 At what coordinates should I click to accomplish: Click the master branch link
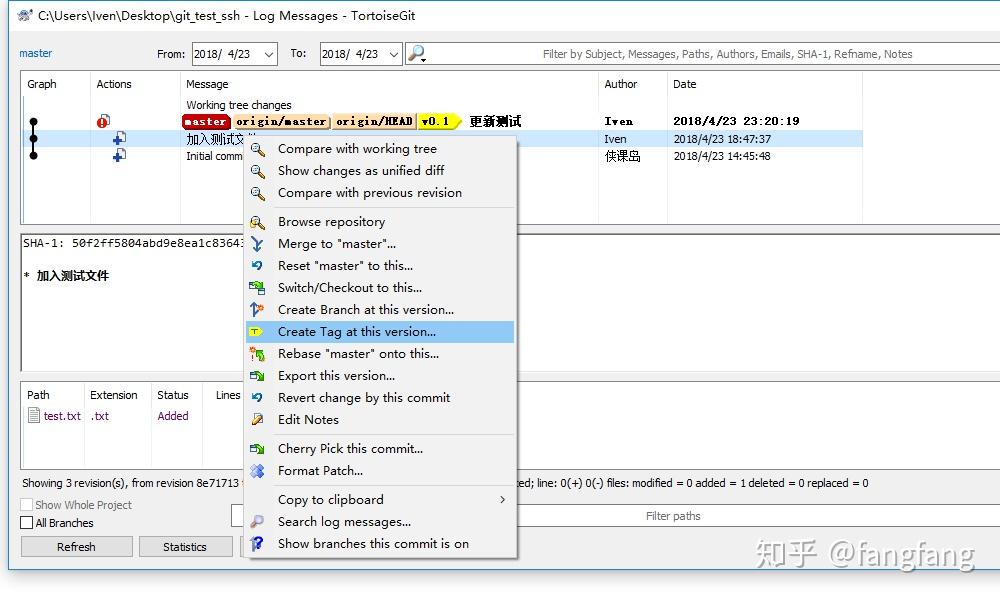click(36, 54)
